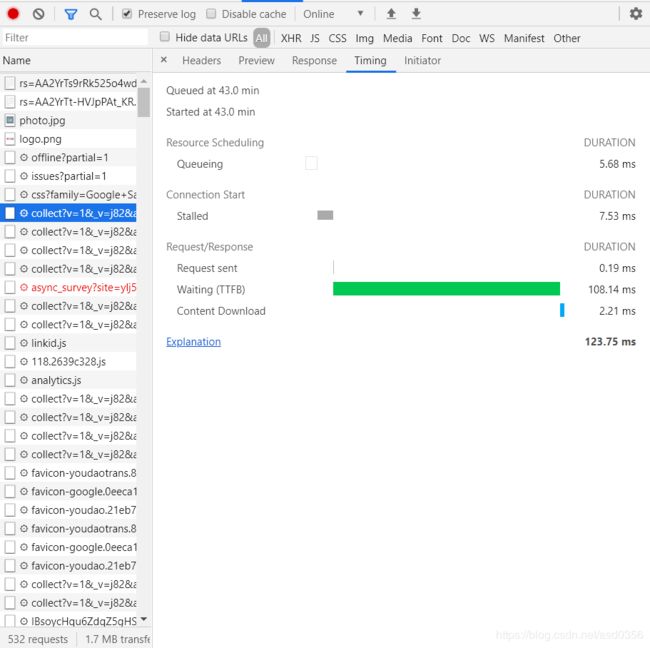Open the timing Explanation link

coord(194,342)
